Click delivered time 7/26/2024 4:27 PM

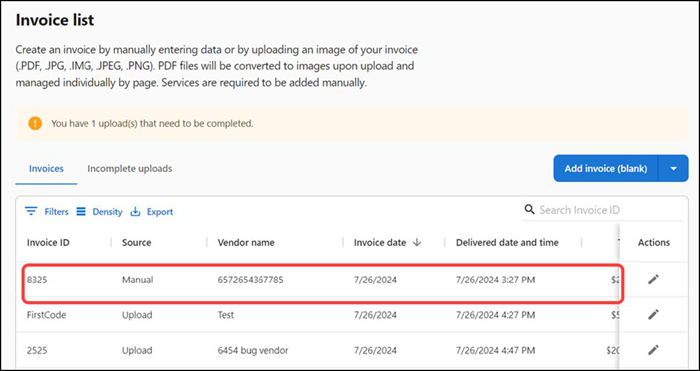coord(496,315)
